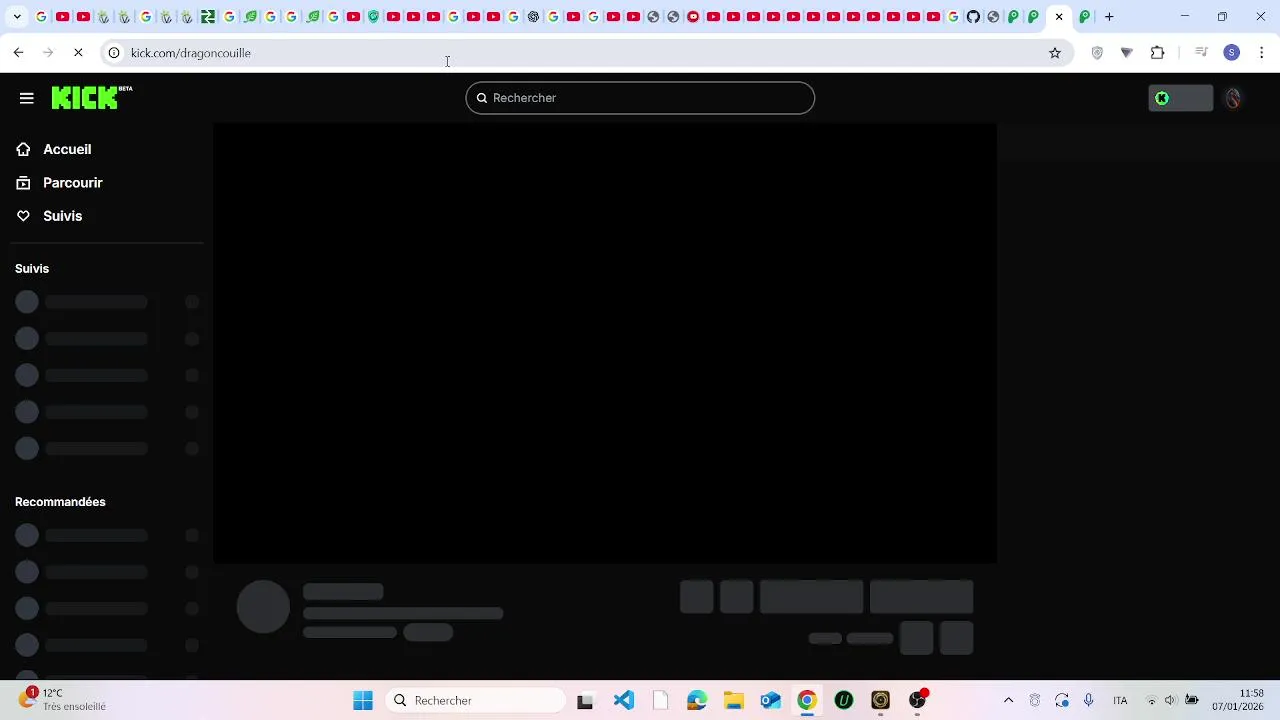This screenshot has height=720, width=1280.
Task: Open a new tab with plus
Action: coord(1109,16)
